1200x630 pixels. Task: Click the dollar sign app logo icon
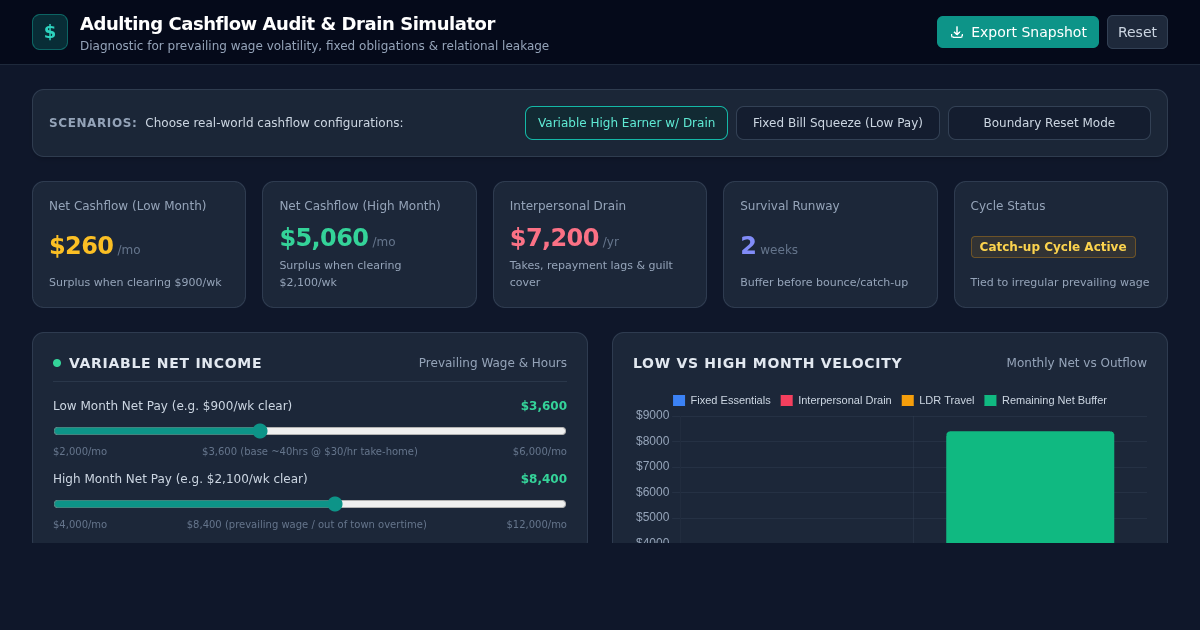(50, 32)
